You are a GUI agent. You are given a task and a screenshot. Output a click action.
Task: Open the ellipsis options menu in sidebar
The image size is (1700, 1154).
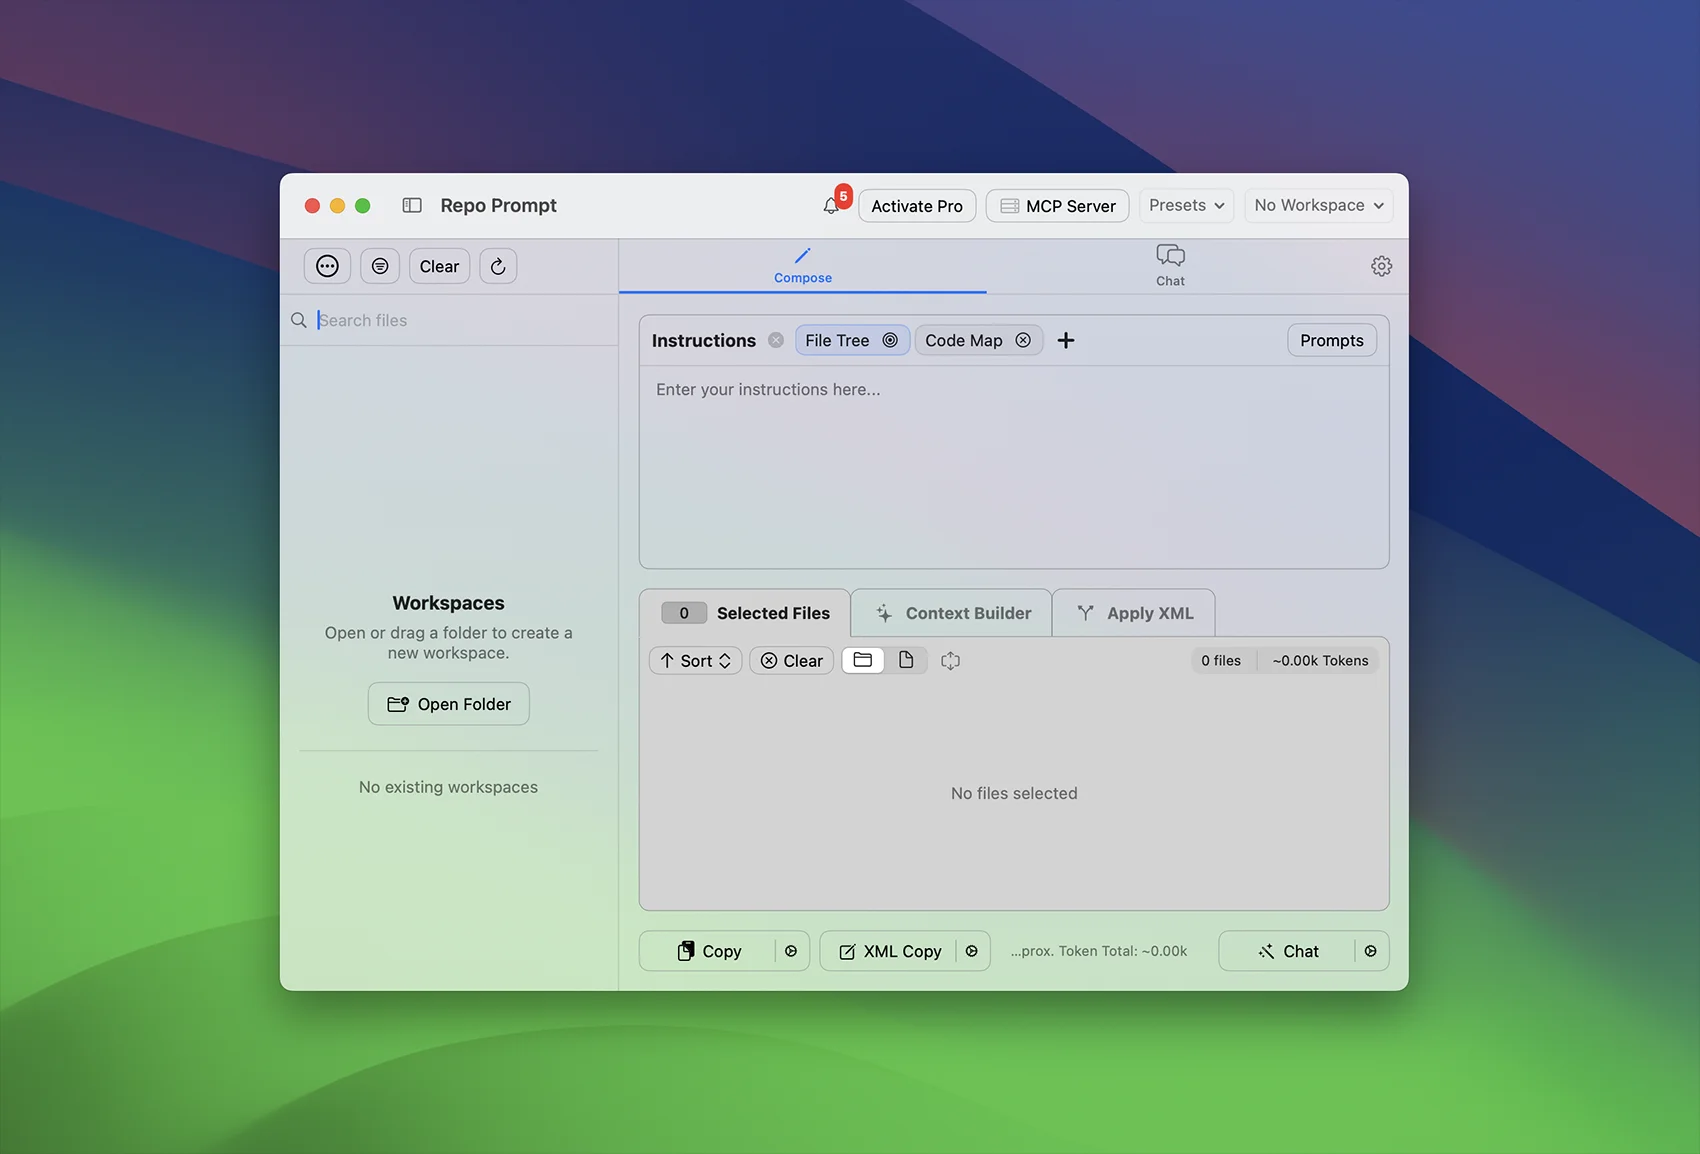(x=327, y=266)
